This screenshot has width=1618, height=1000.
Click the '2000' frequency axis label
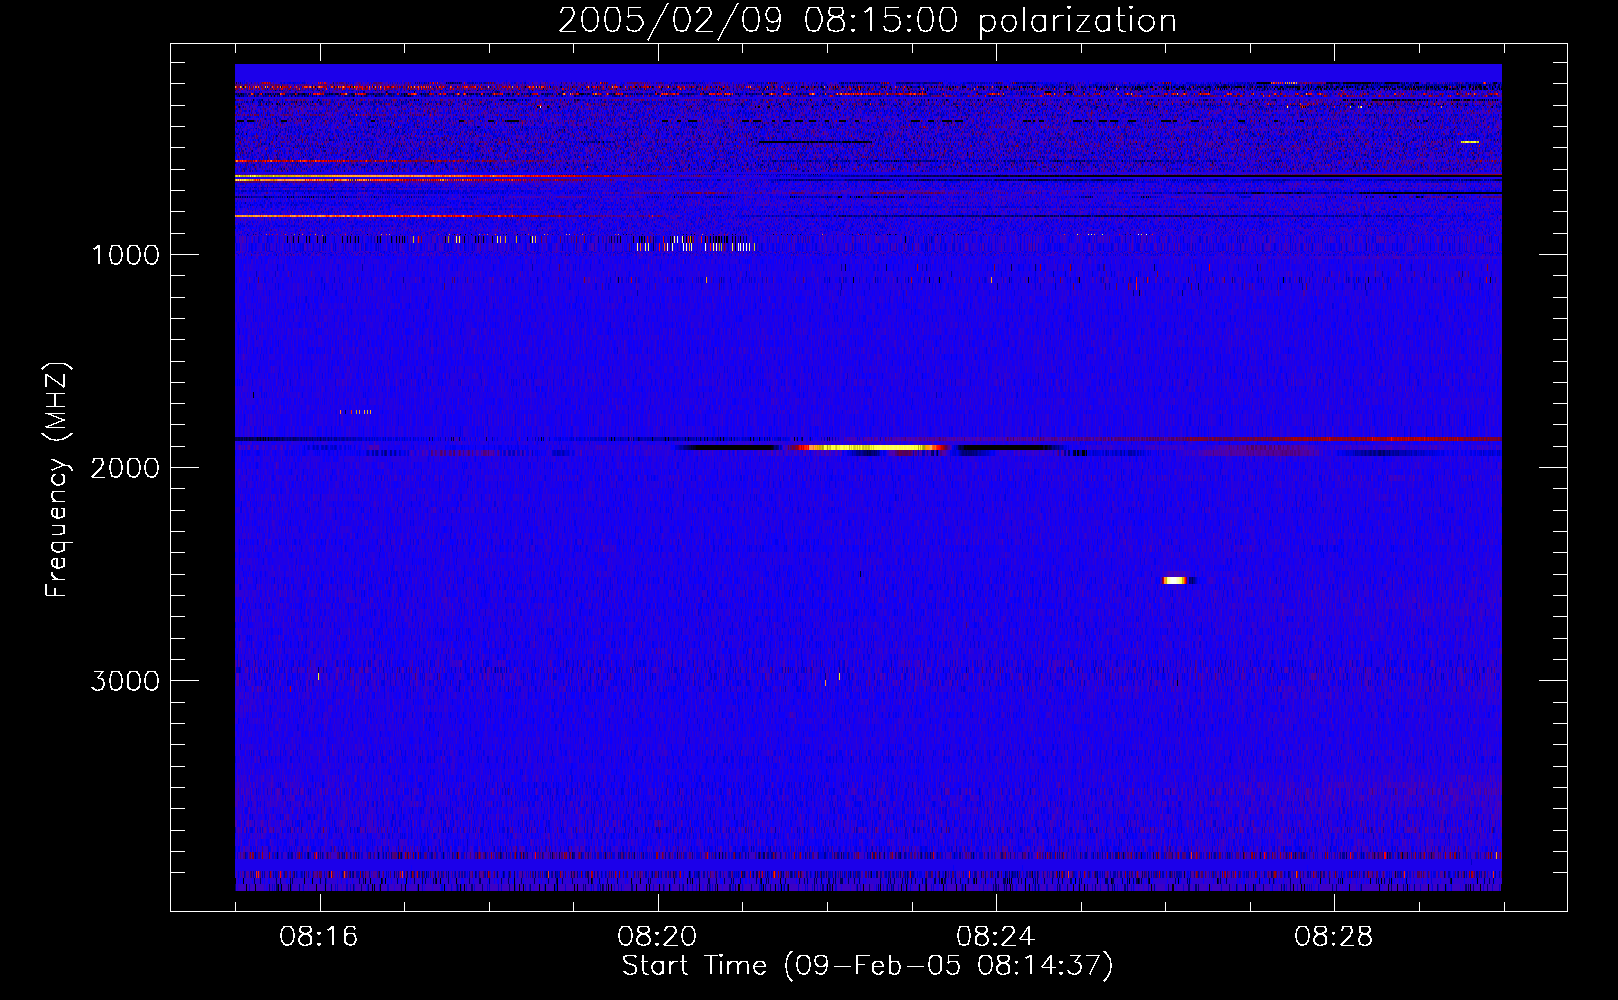point(125,468)
